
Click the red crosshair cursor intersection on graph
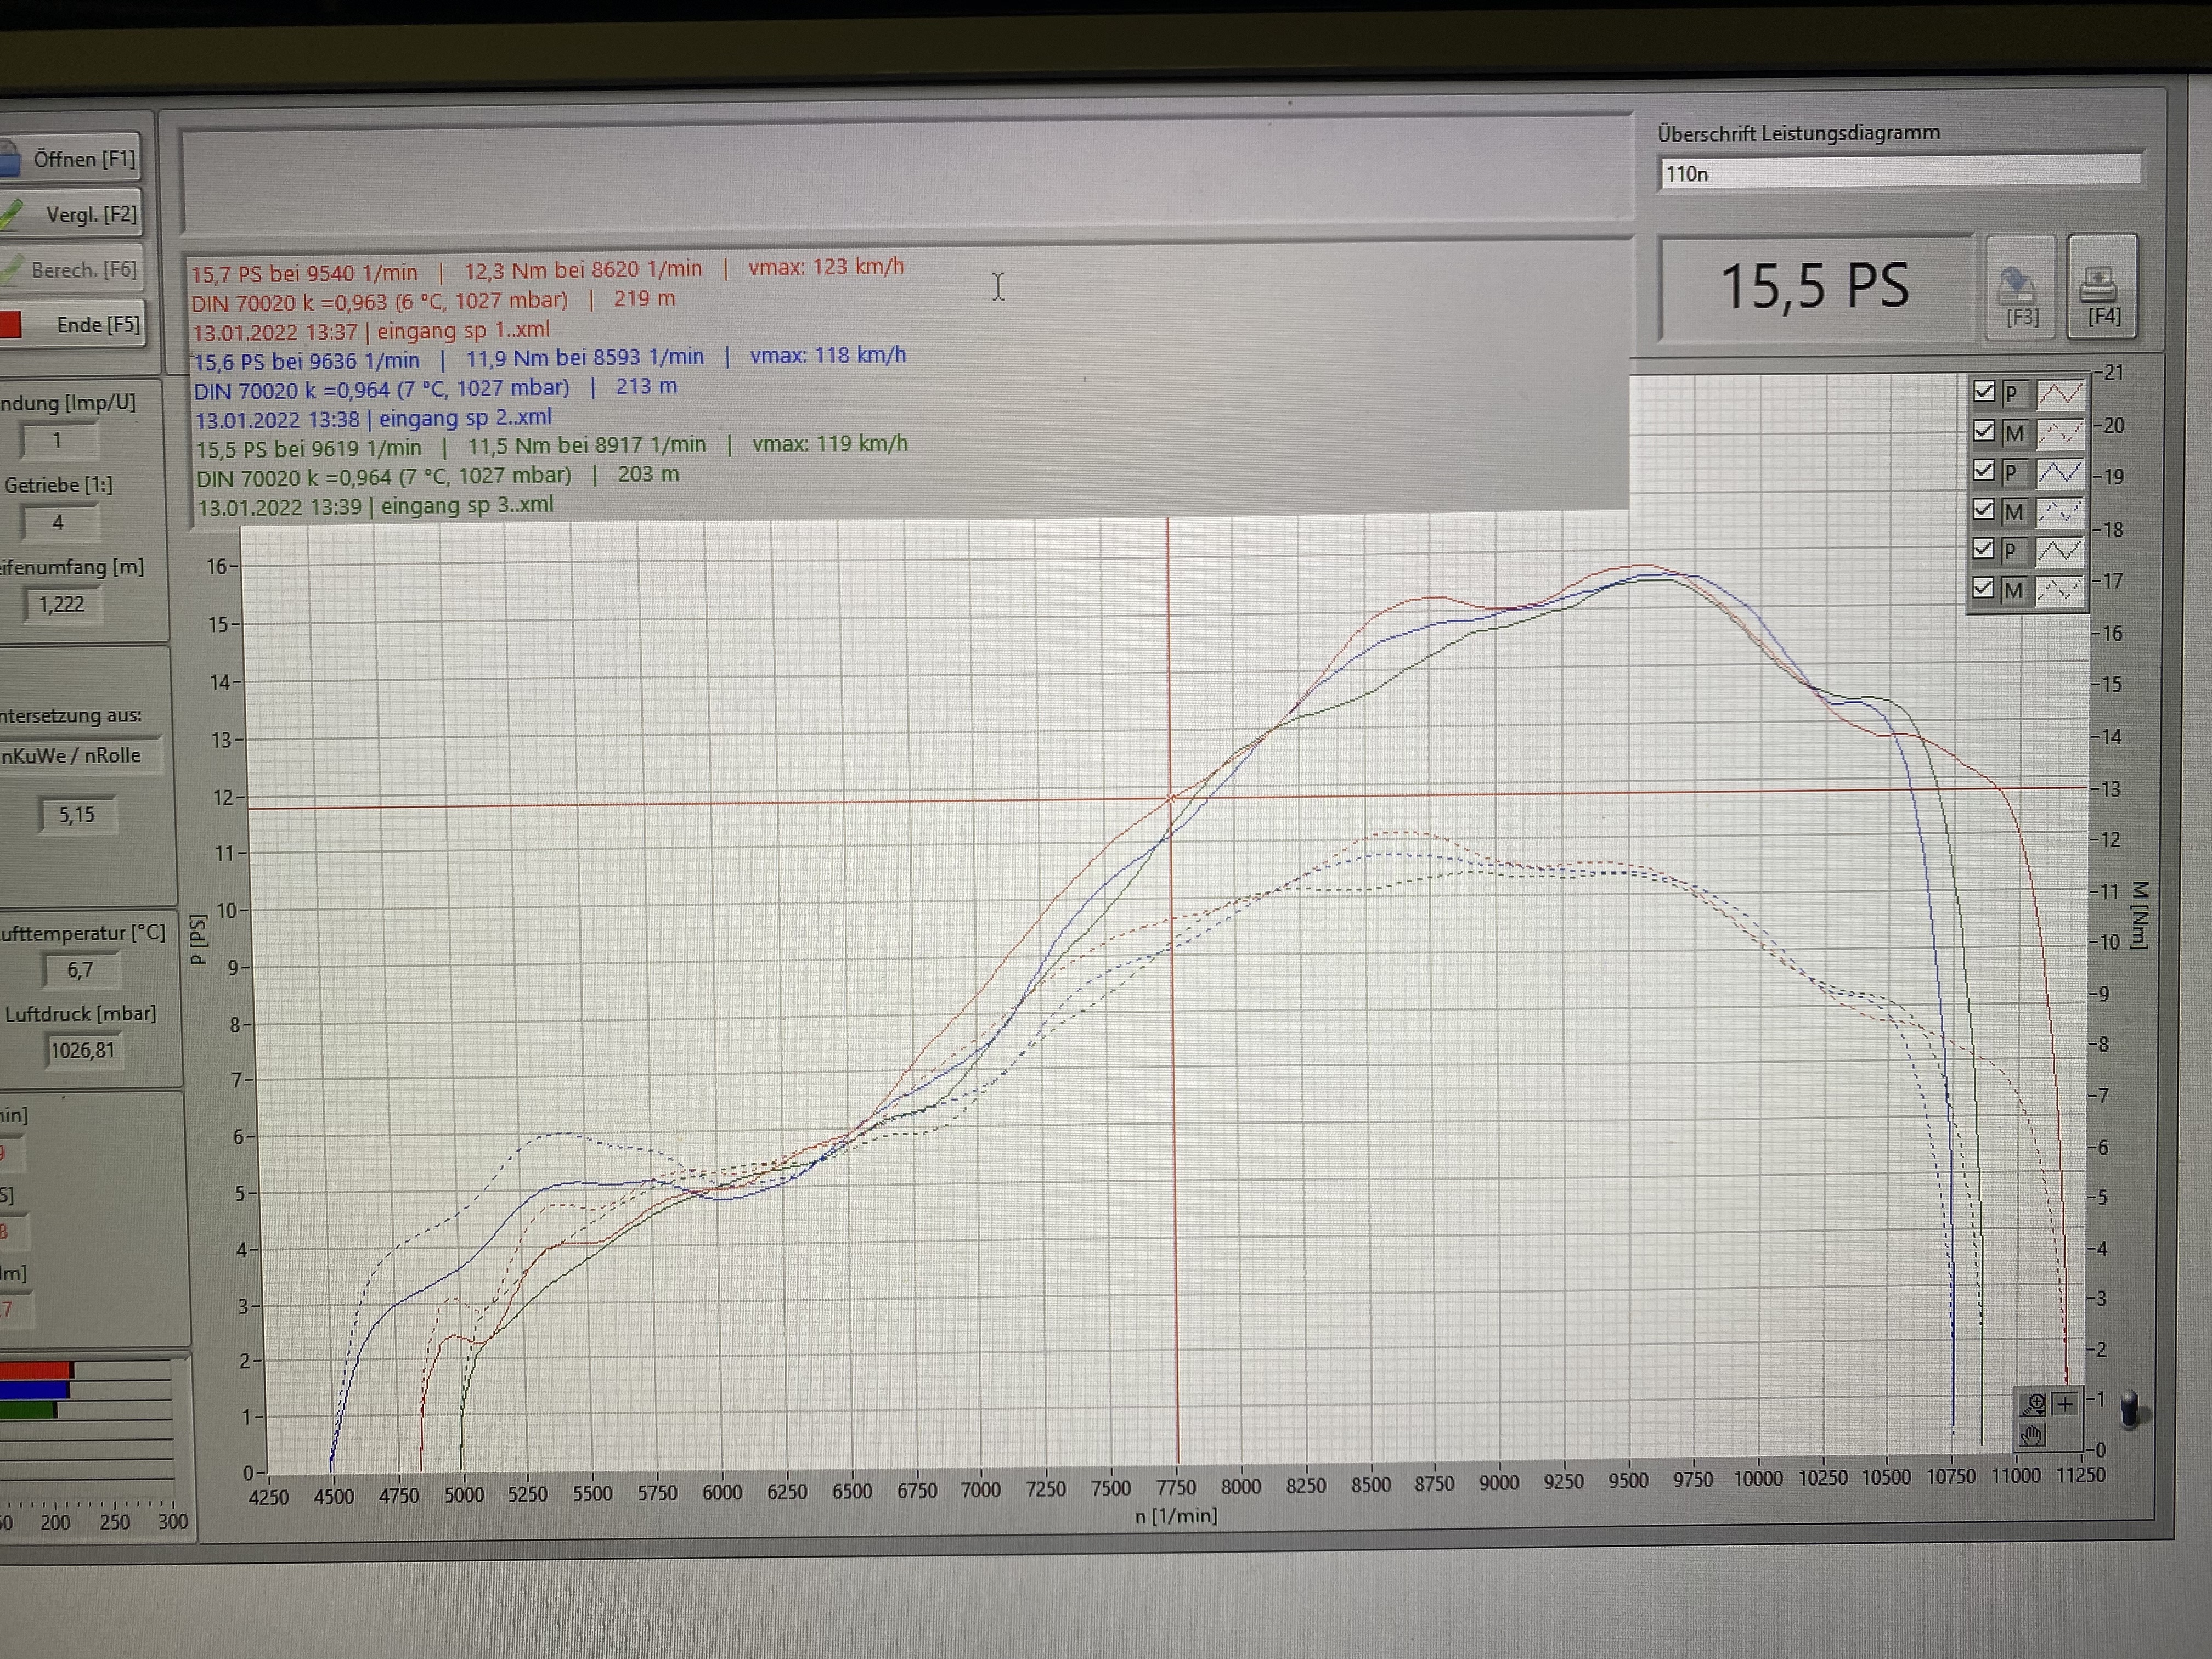pyautogui.click(x=1171, y=798)
